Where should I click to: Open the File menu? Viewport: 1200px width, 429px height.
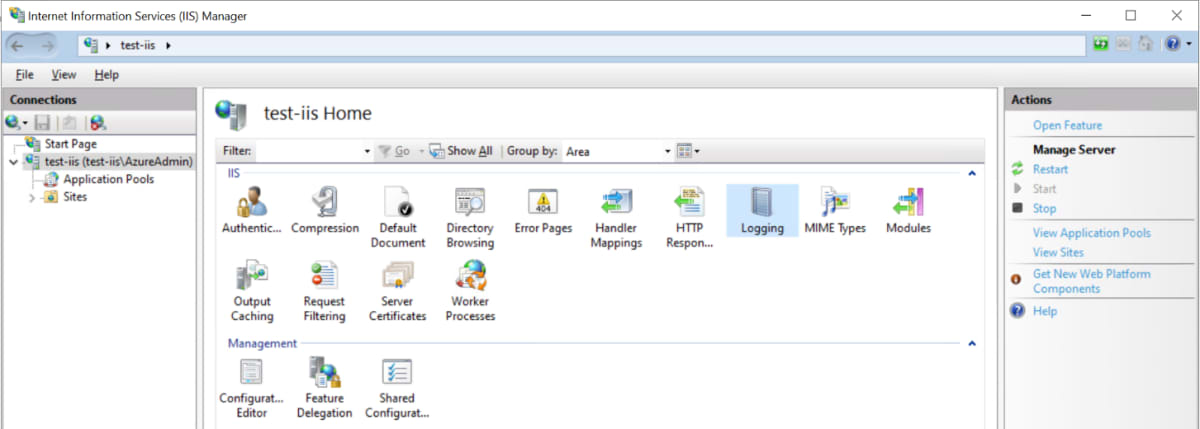(x=24, y=75)
